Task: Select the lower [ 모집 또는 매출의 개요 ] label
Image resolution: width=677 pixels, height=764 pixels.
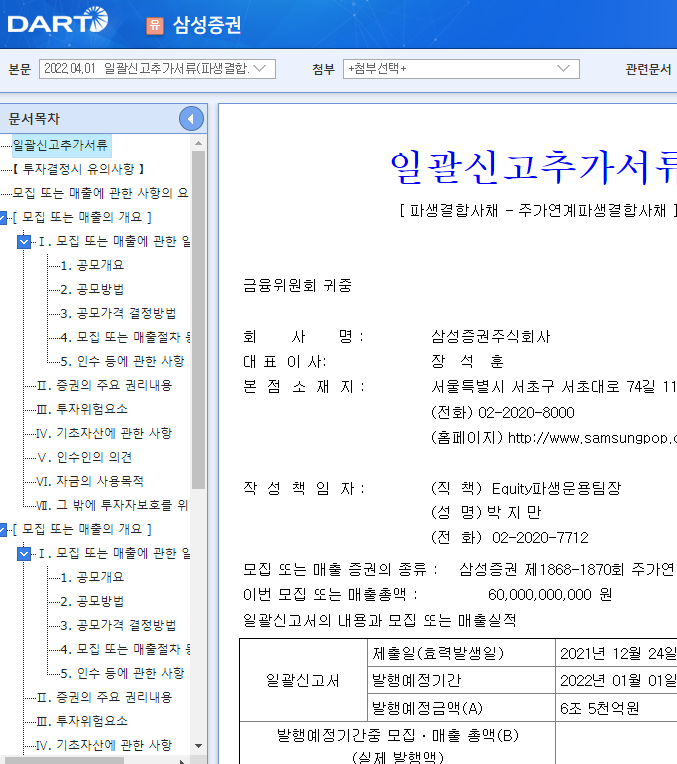Action: (x=82, y=529)
